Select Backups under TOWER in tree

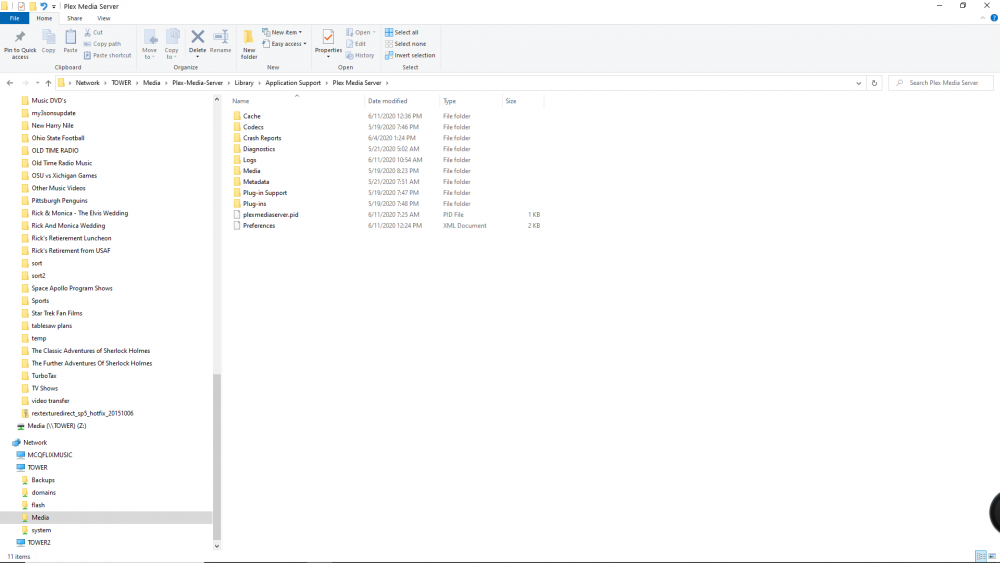tap(43, 480)
